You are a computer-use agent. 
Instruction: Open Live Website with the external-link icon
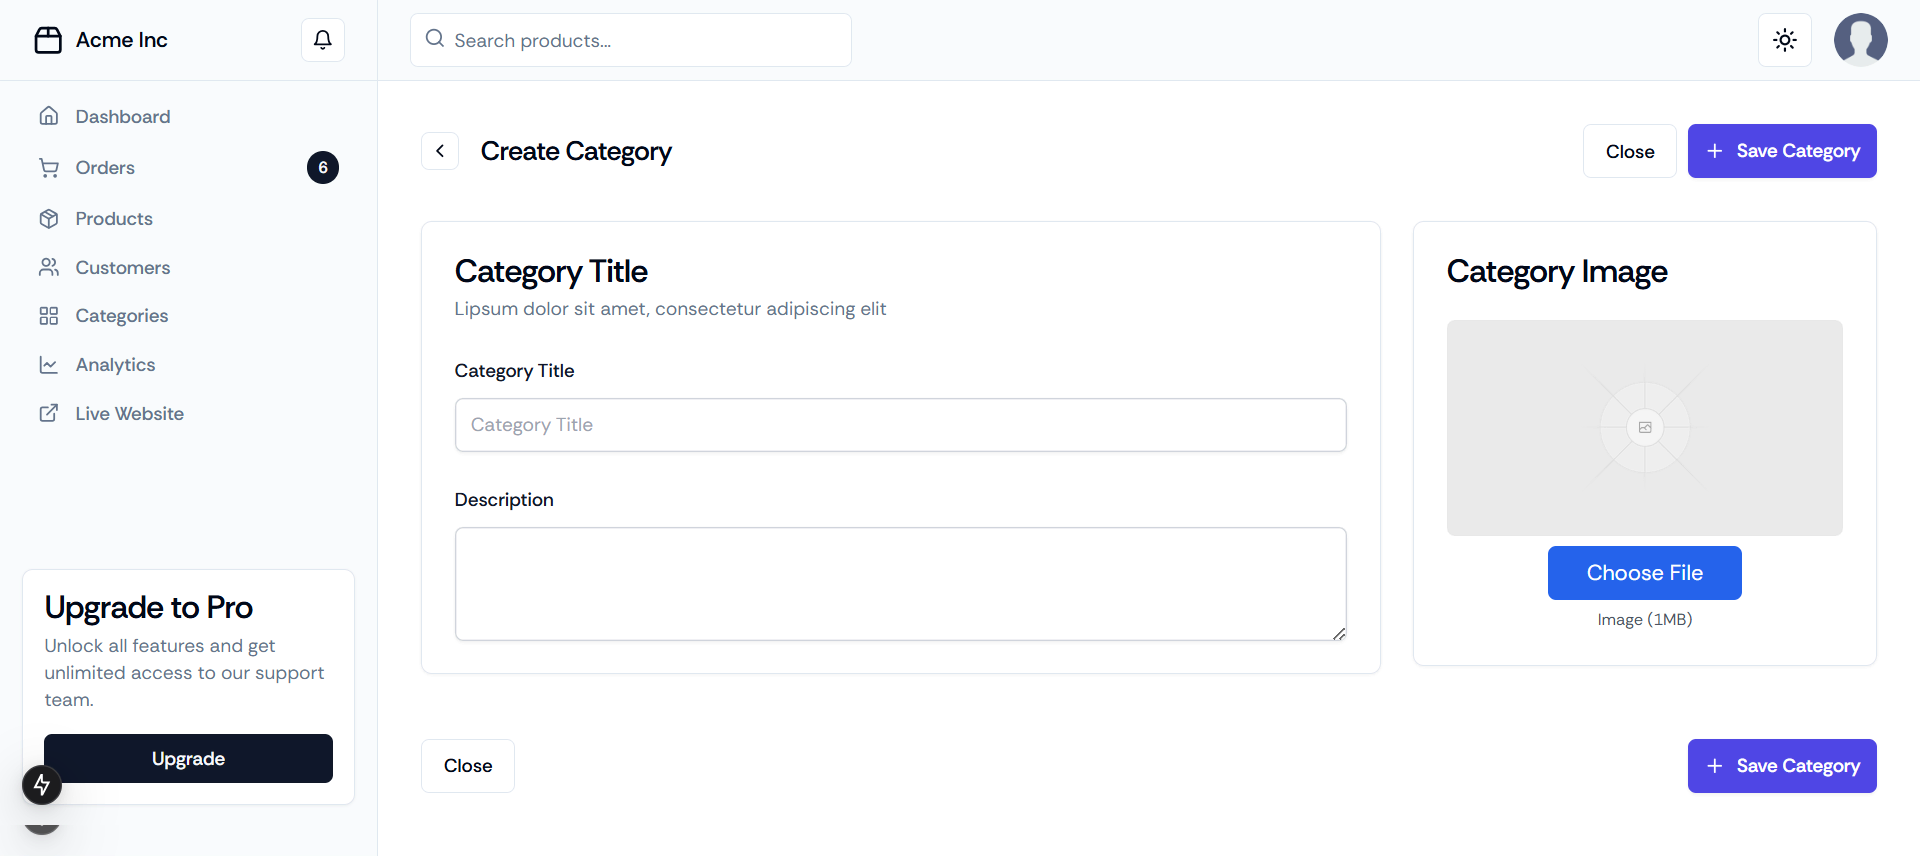pyautogui.click(x=50, y=413)
